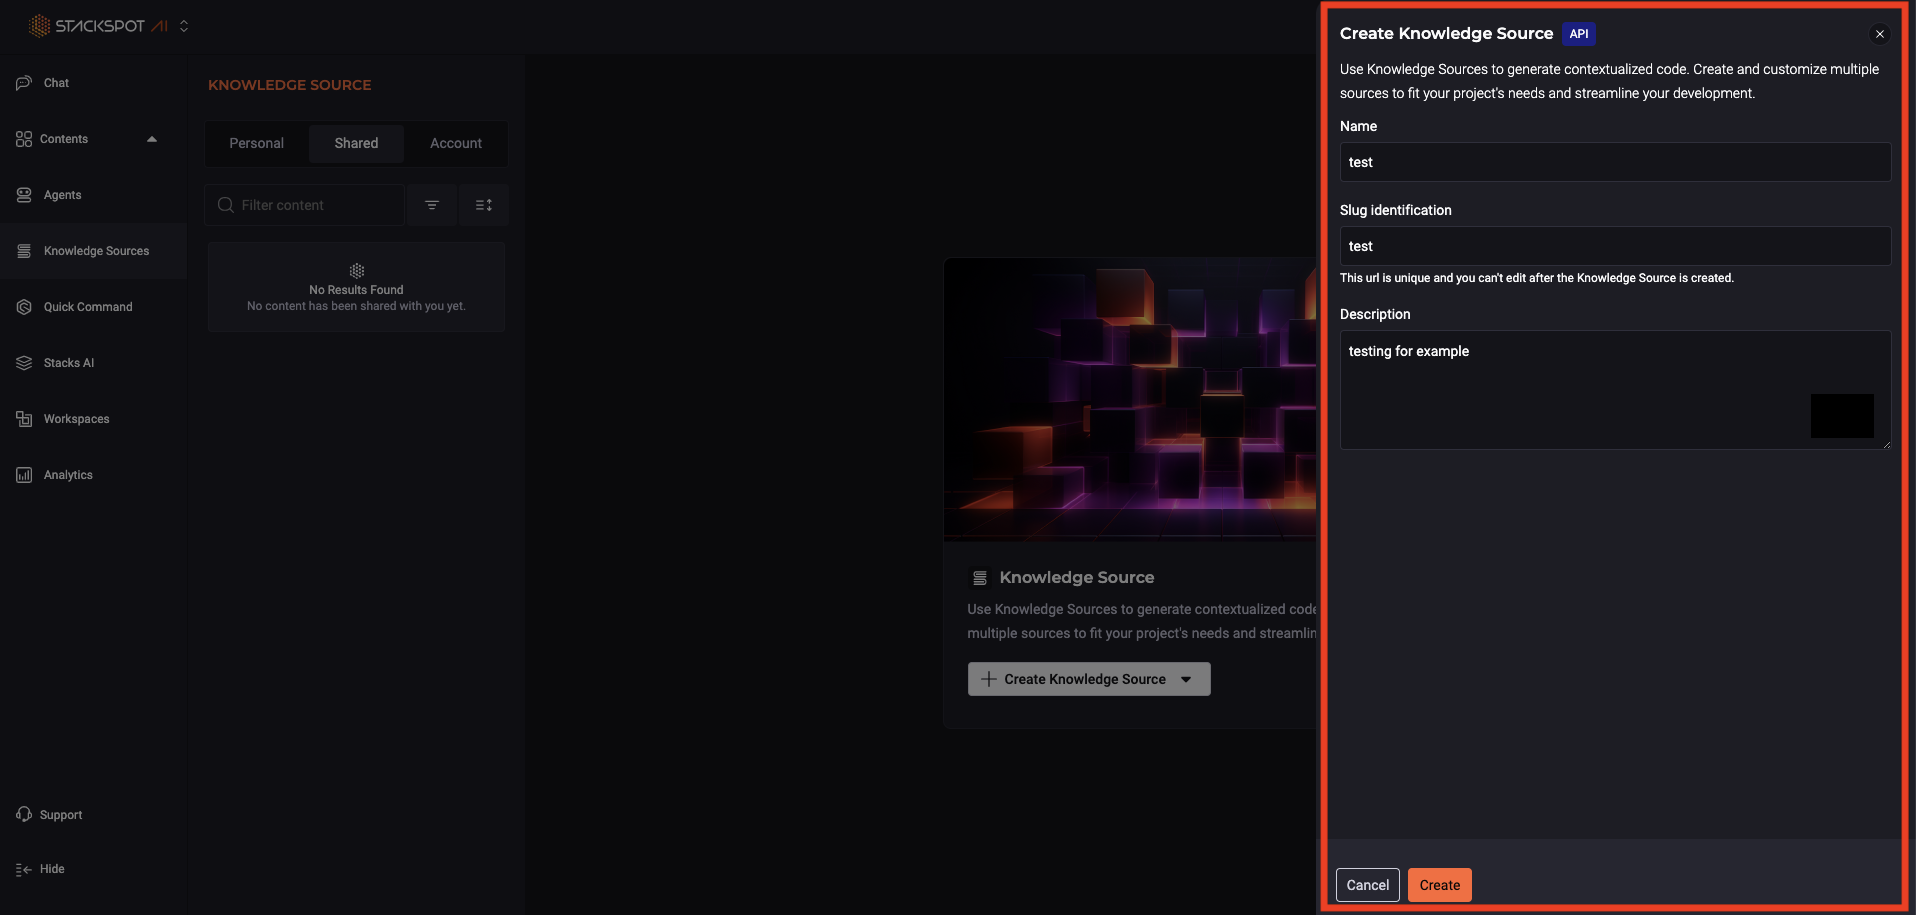Viewport: 1916px width, 915px height.
Task: Open the Workspaces panel
Action: pyautogui.click(x=77, y=418)
